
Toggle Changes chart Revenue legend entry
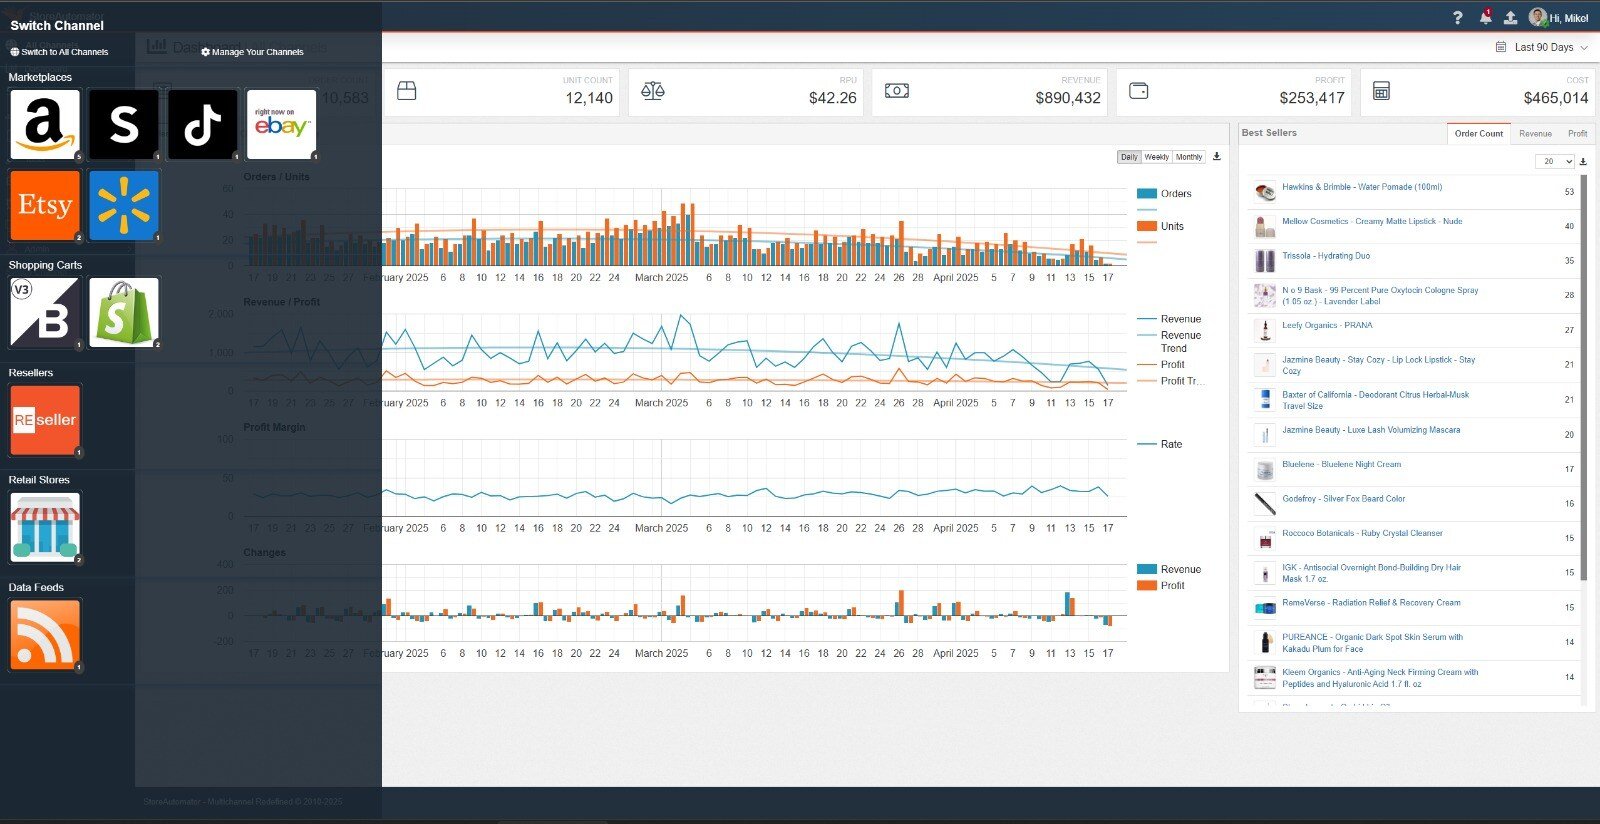pyautogui.click(x=1169, y=569)
